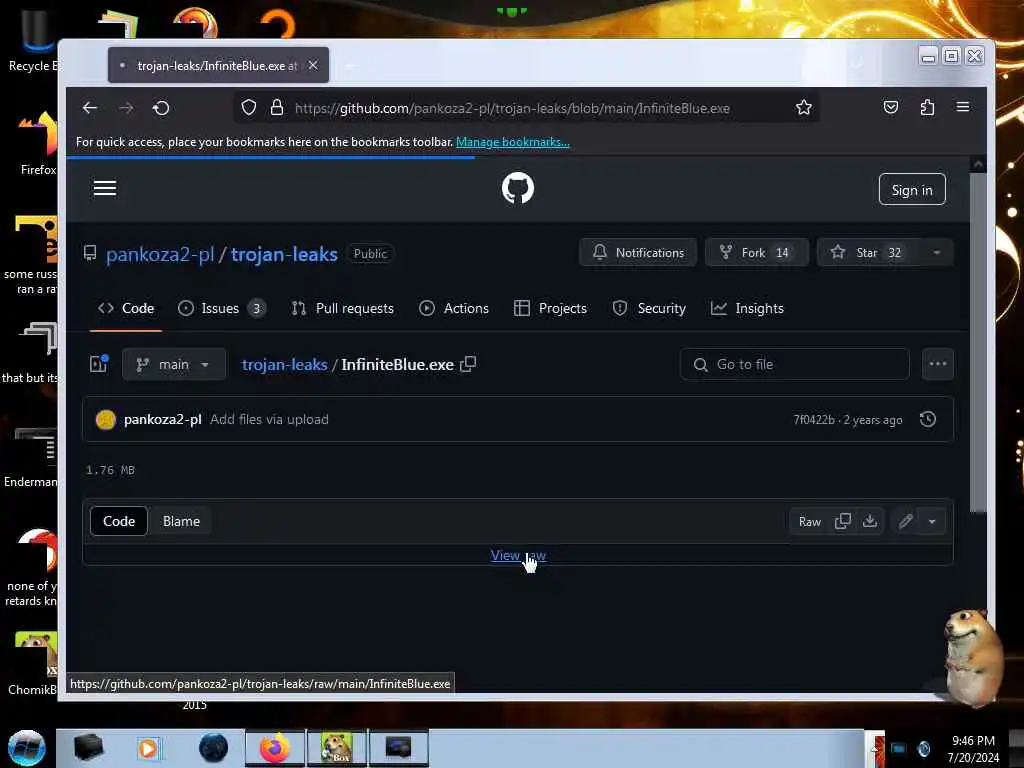Expand the edit options dropdown arrow
Viewport: 1024px width, 768px height.
tap(933, 521)
